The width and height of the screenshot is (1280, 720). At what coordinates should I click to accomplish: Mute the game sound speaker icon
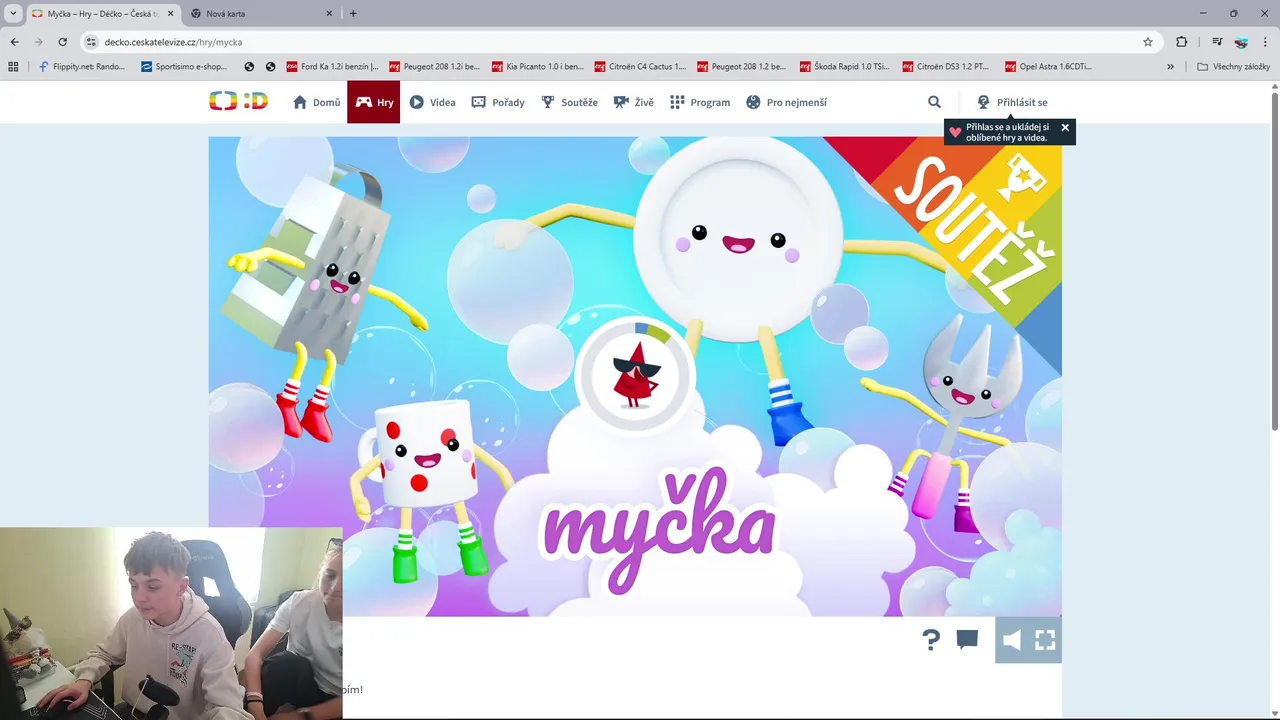(x=1012, y=640)
